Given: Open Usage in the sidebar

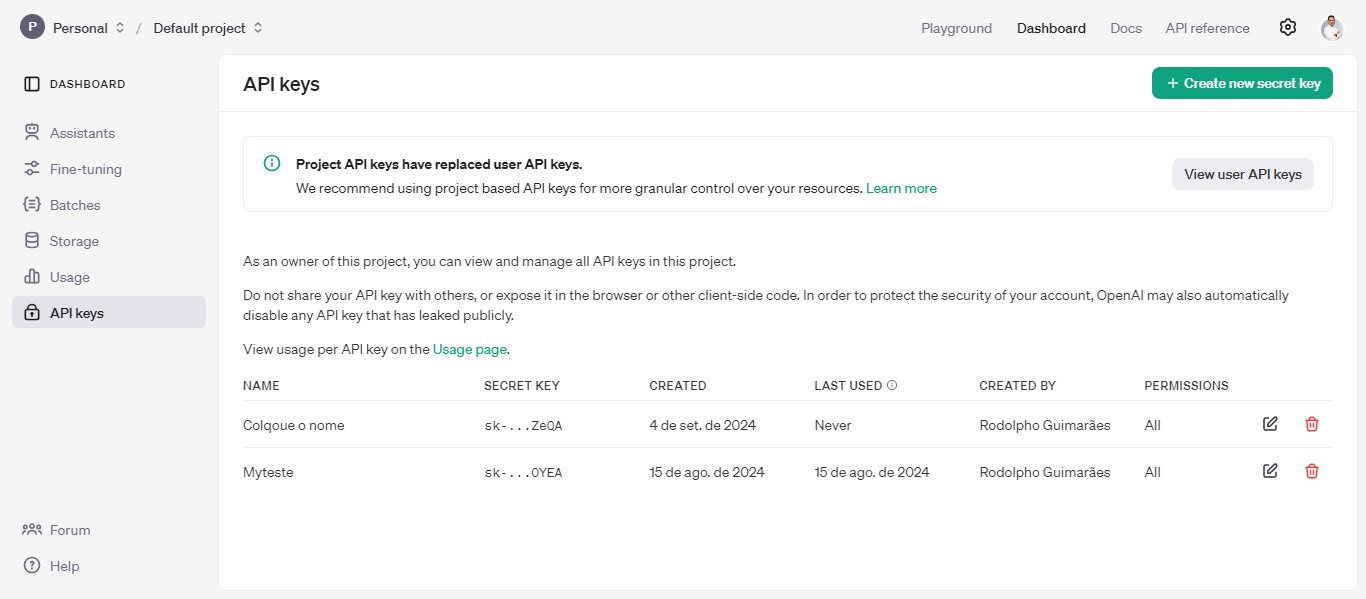Looking at the screenshot, I should pos(109,277).
